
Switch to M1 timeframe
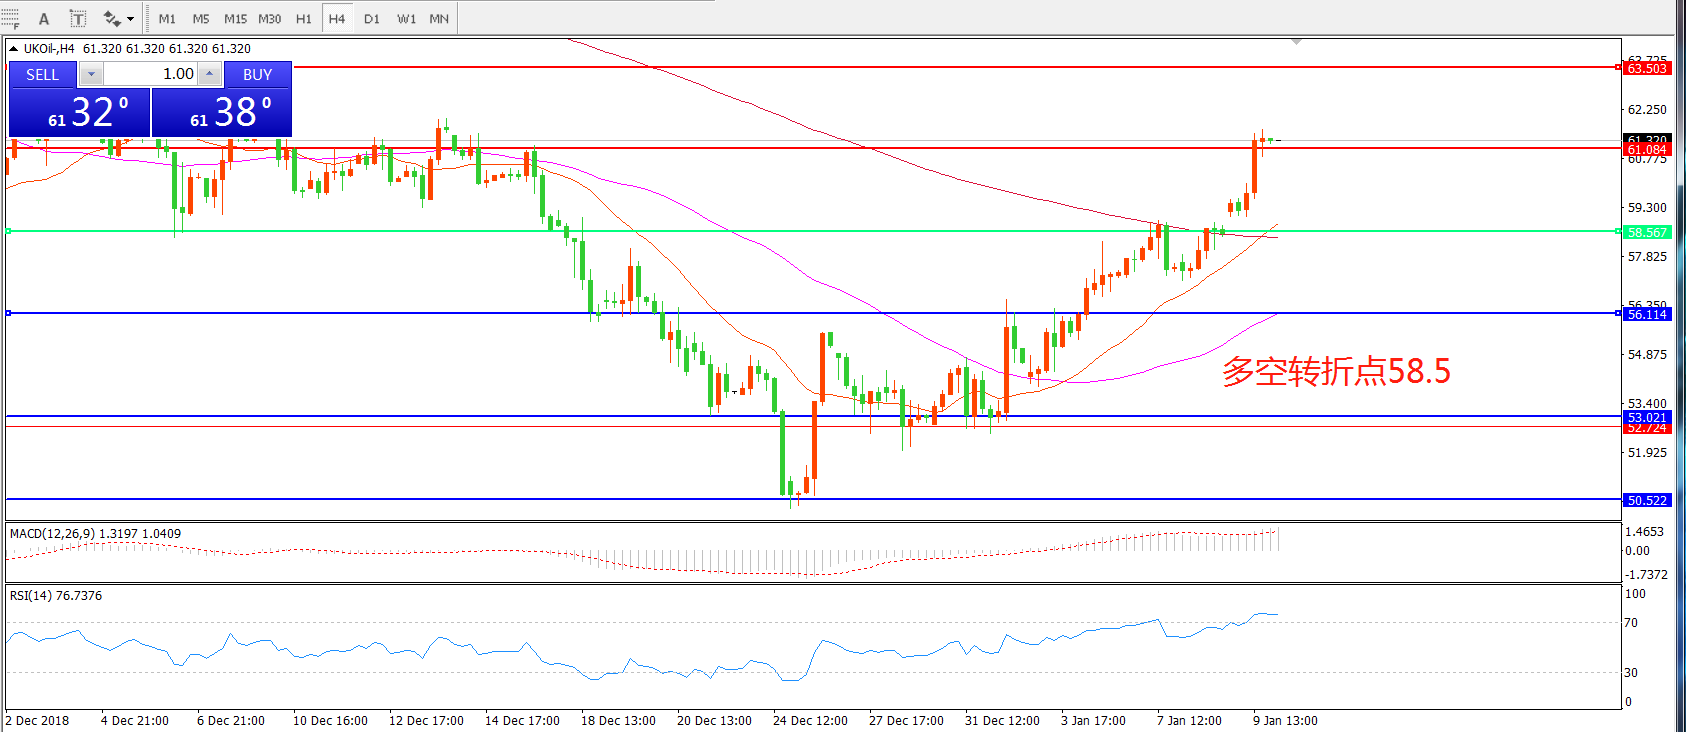(167, 19)
